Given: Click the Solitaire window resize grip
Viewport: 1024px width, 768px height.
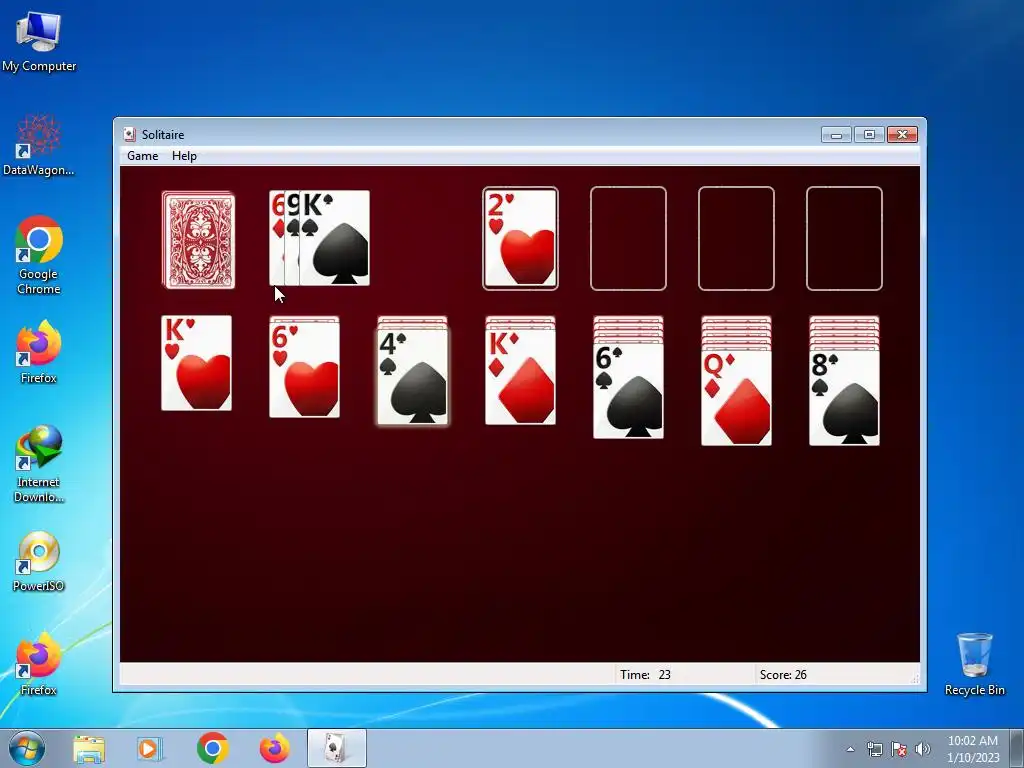Looking at the screenshot, I should point(914,679).
